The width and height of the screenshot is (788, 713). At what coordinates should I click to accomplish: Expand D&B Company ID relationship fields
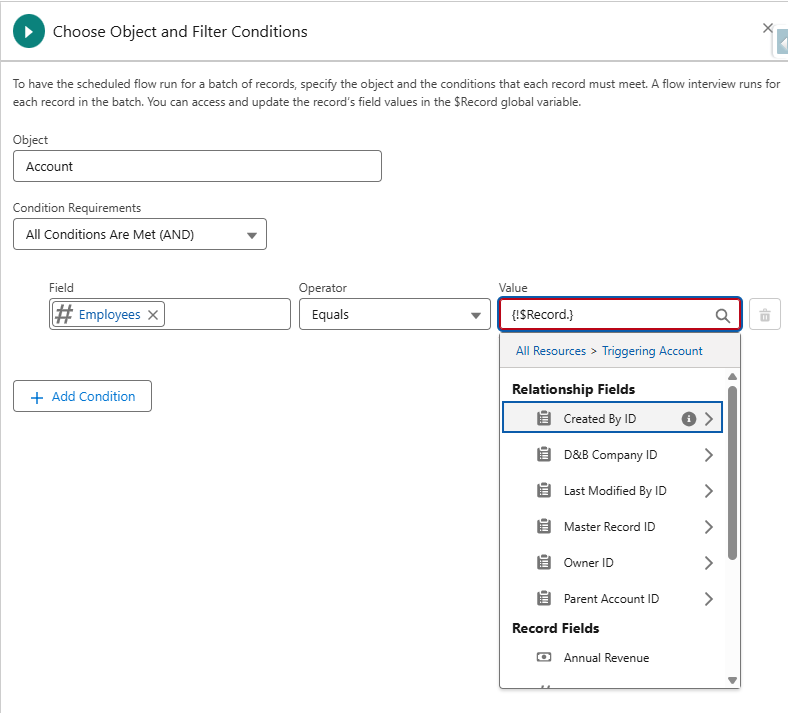[x=709, y=455]
